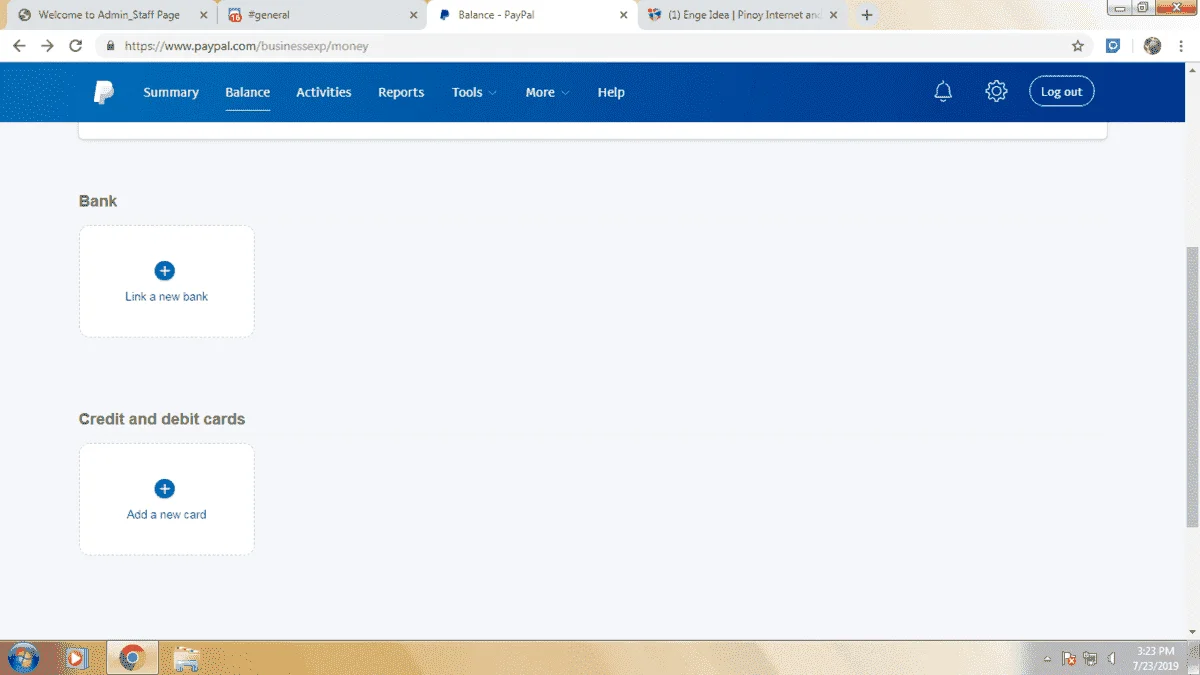Image resolution: width=1200 pixels, height=675 pixels.
Task: Open the settings gear icon
Action: tap(996, 92)
